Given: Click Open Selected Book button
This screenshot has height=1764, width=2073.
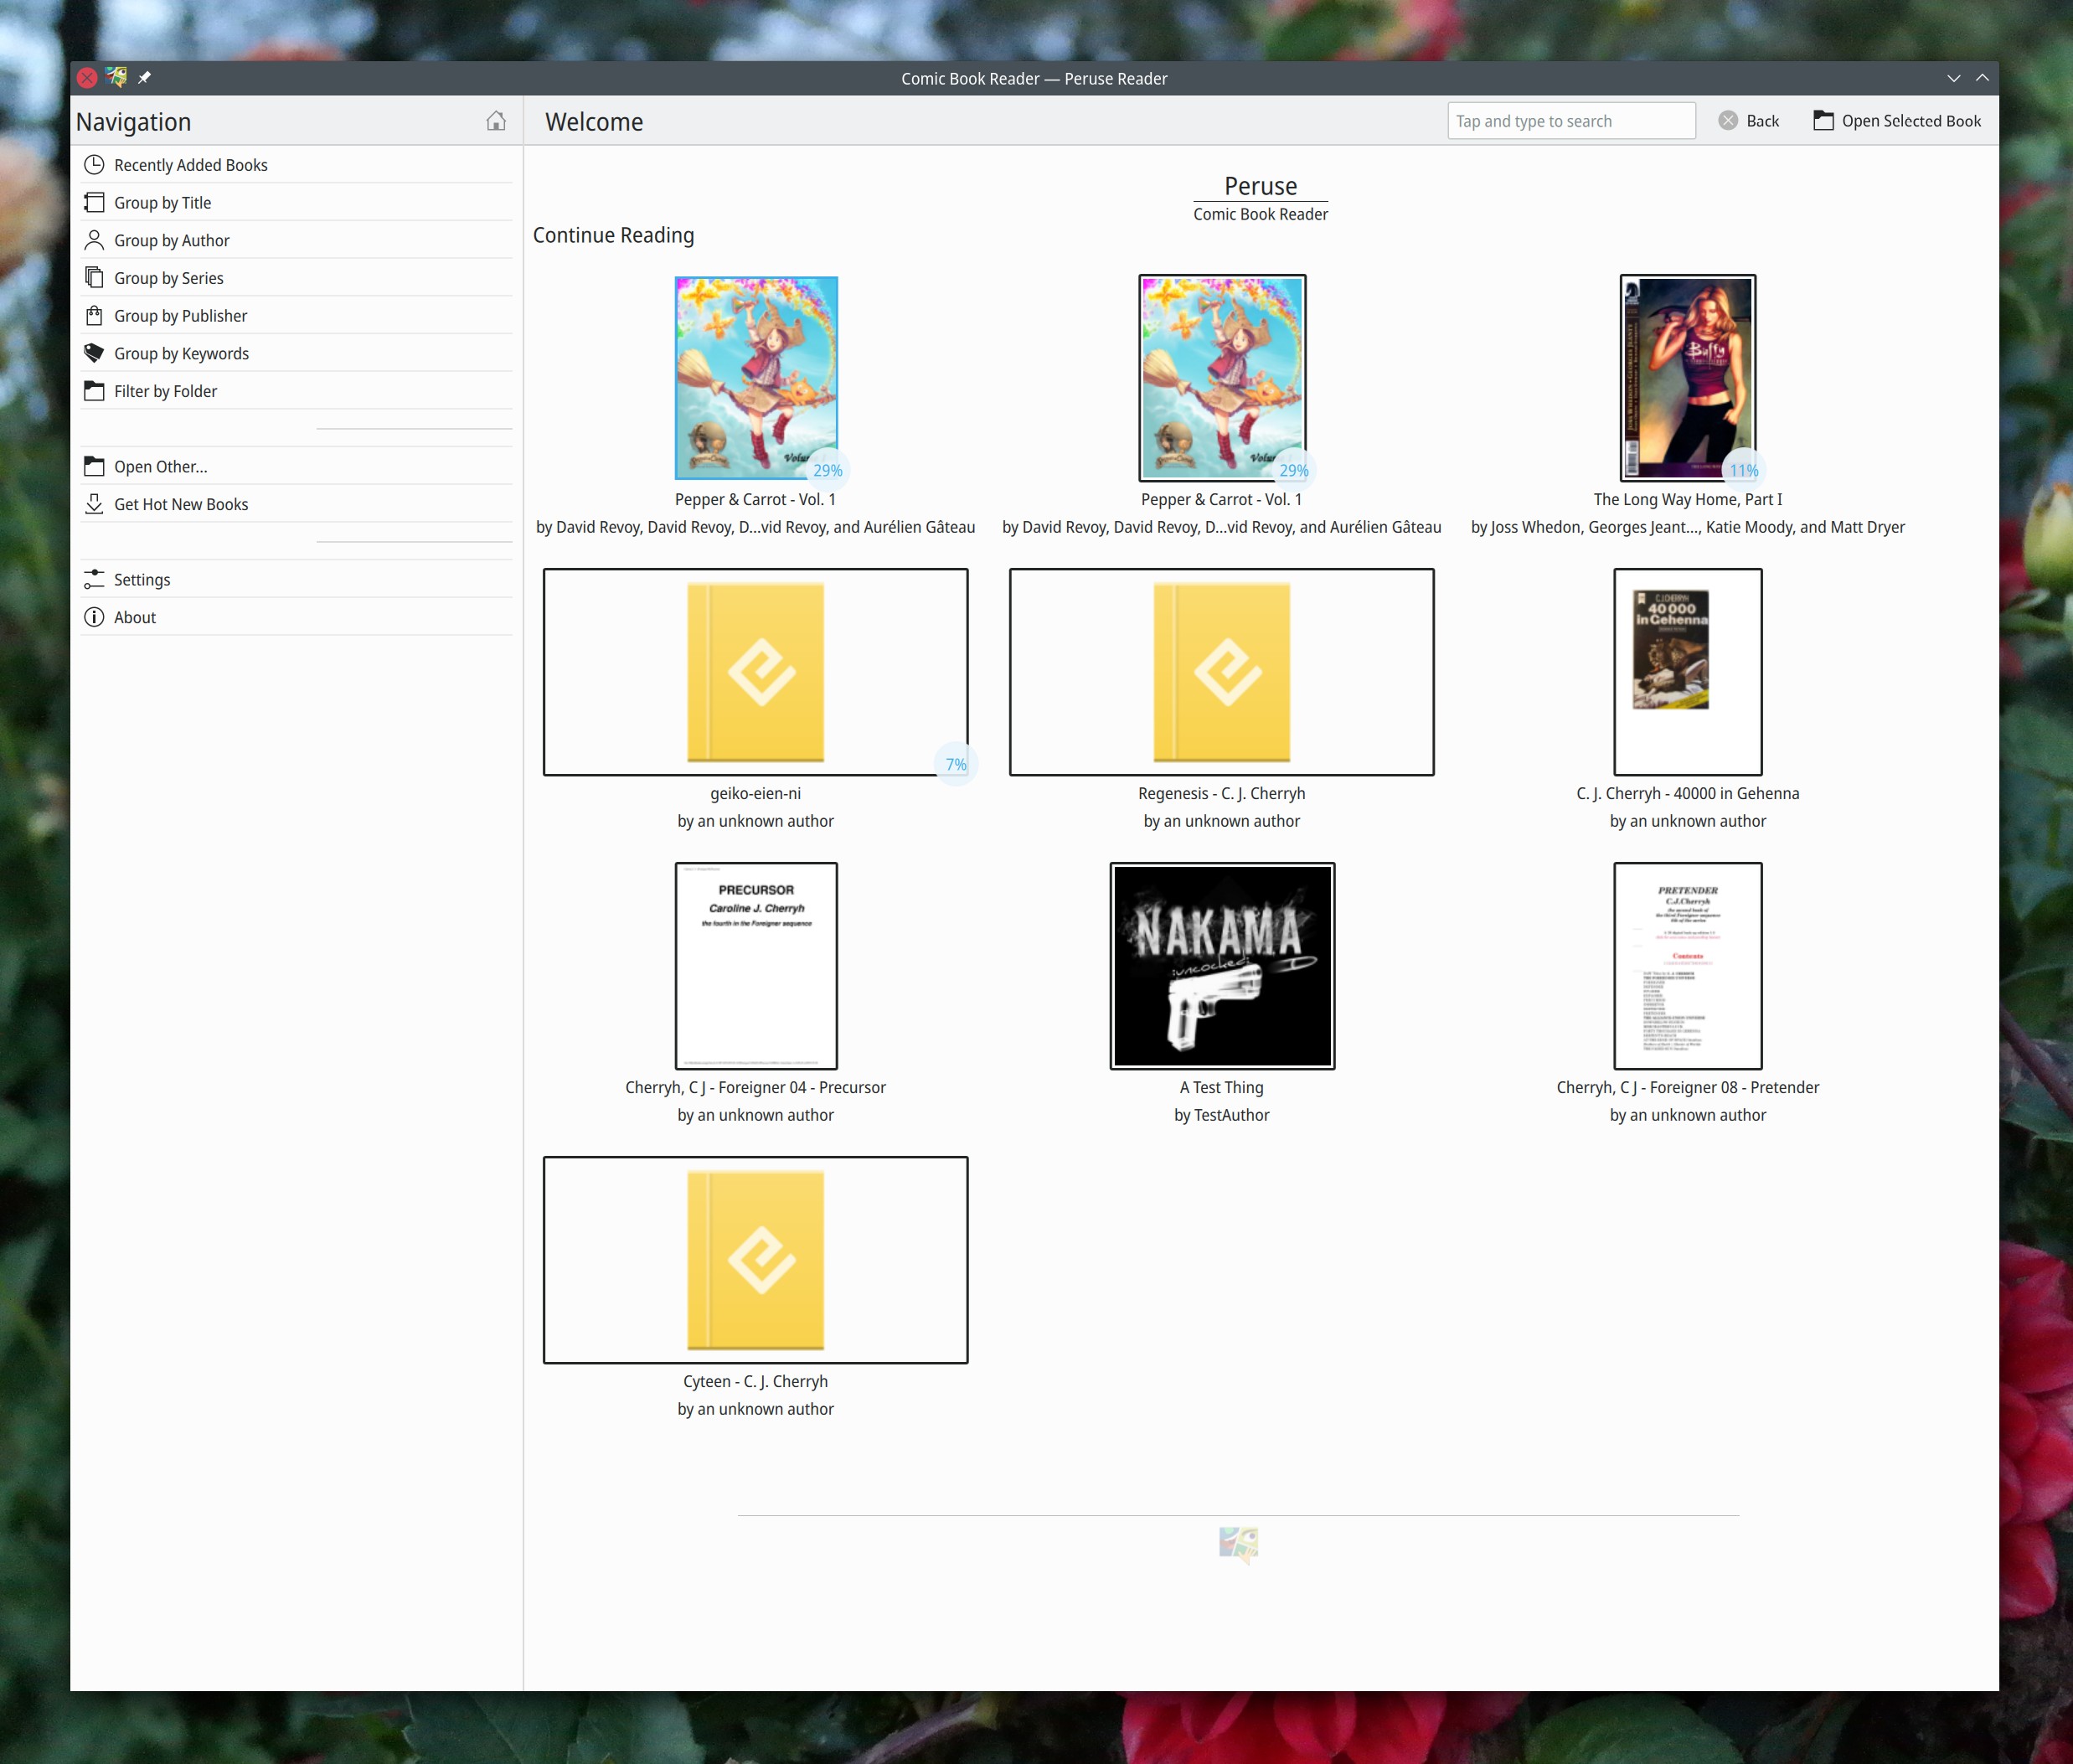Looking at the screenshot, I should coord(1898,121).
